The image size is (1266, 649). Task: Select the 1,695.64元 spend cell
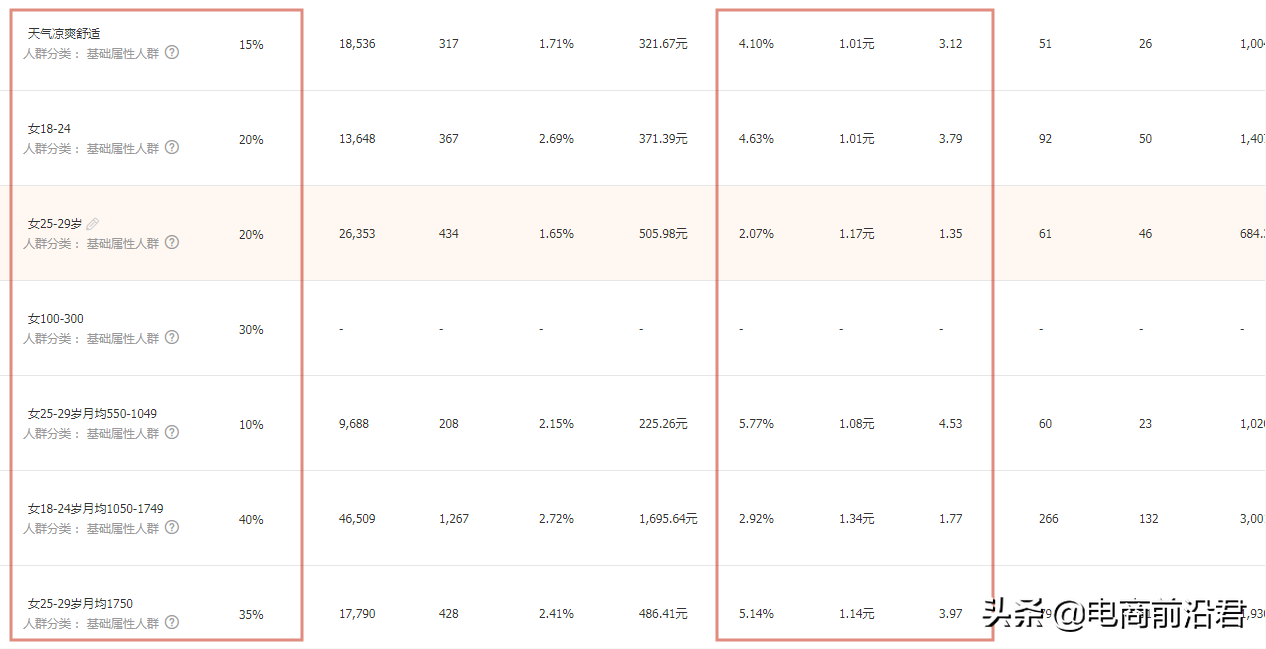668,519
